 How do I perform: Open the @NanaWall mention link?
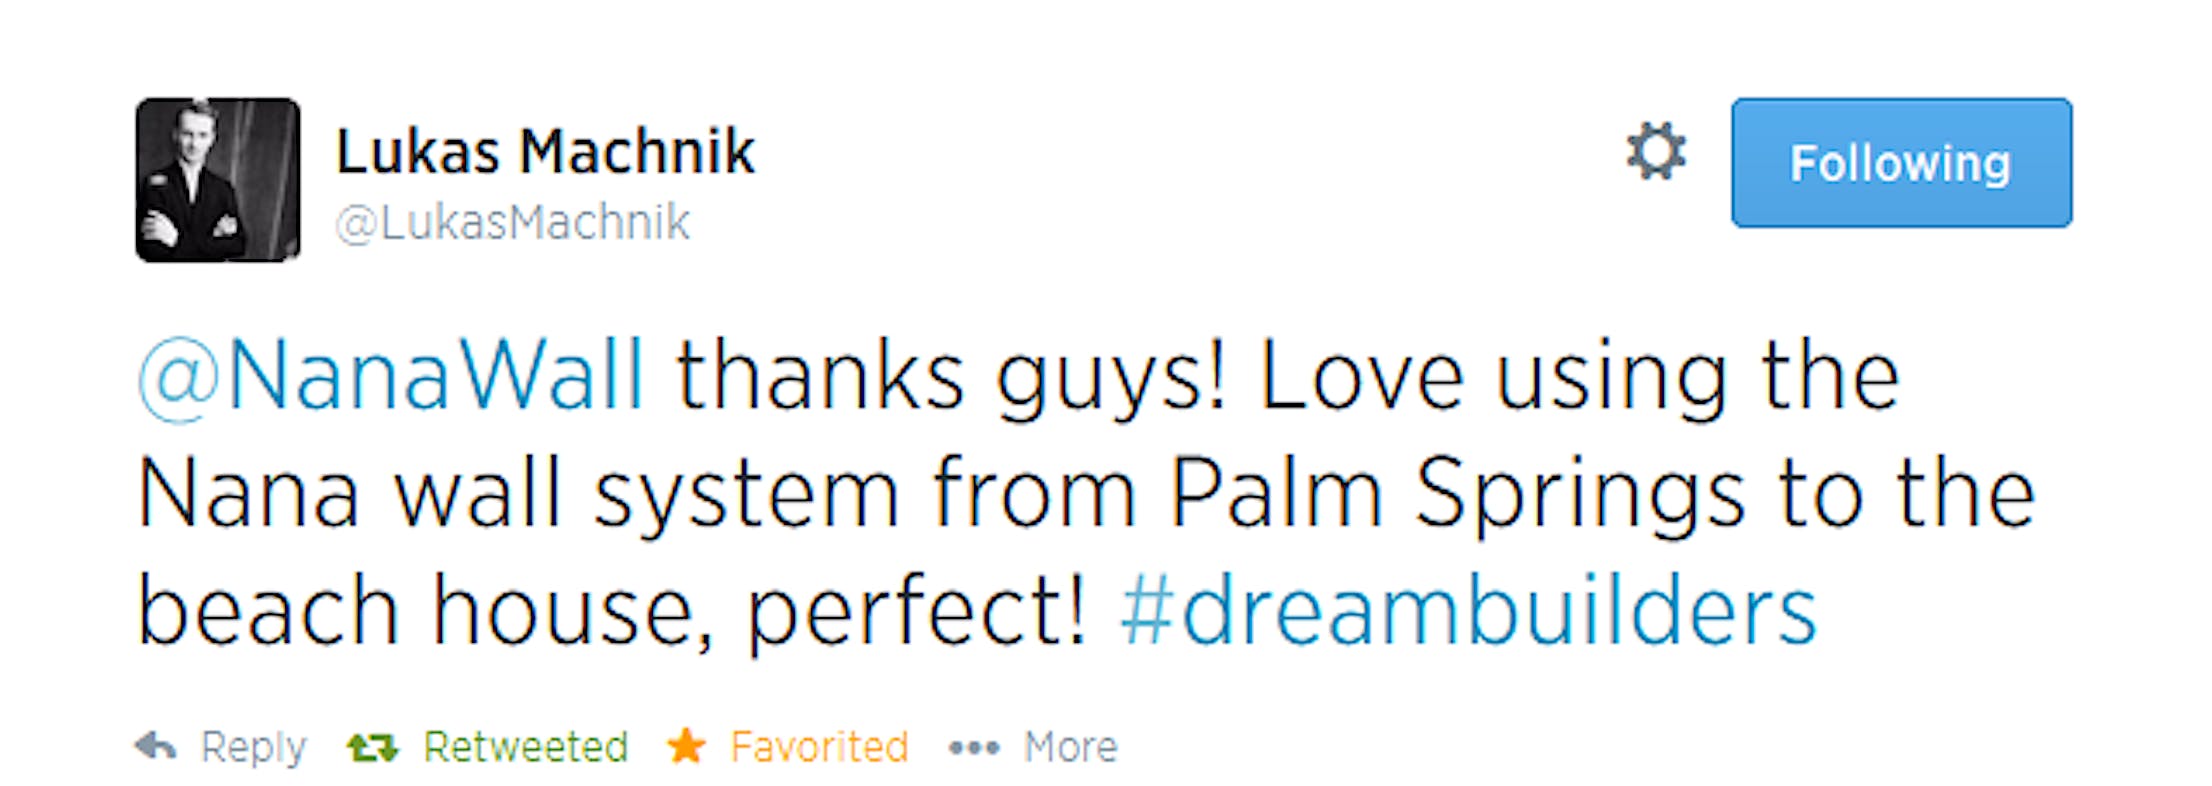click(391, 377)
